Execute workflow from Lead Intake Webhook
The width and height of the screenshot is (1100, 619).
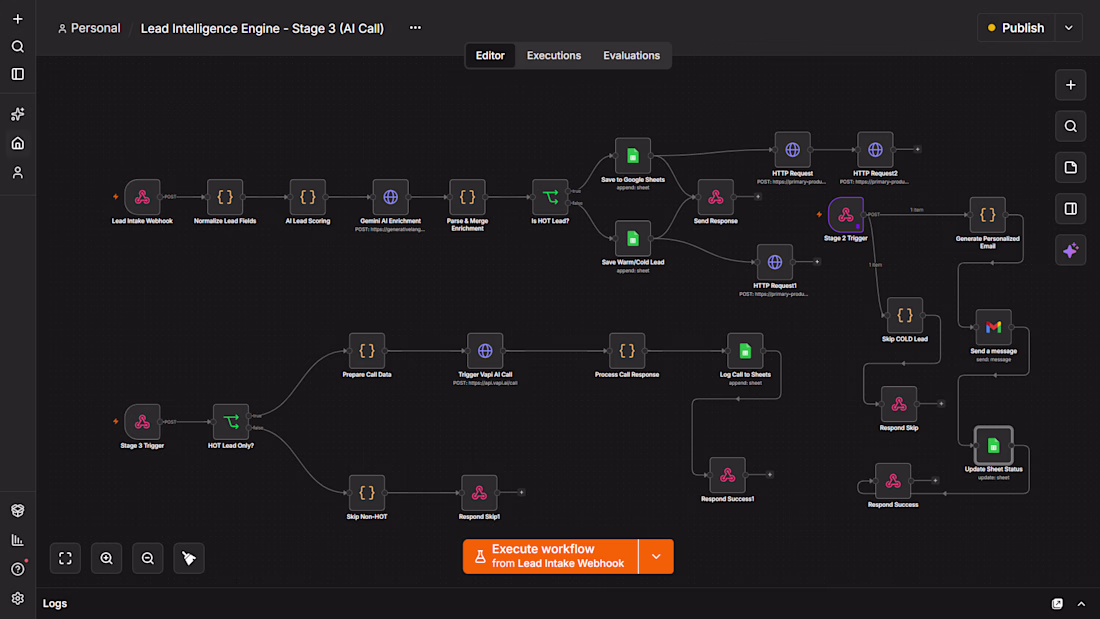(551, 557)
